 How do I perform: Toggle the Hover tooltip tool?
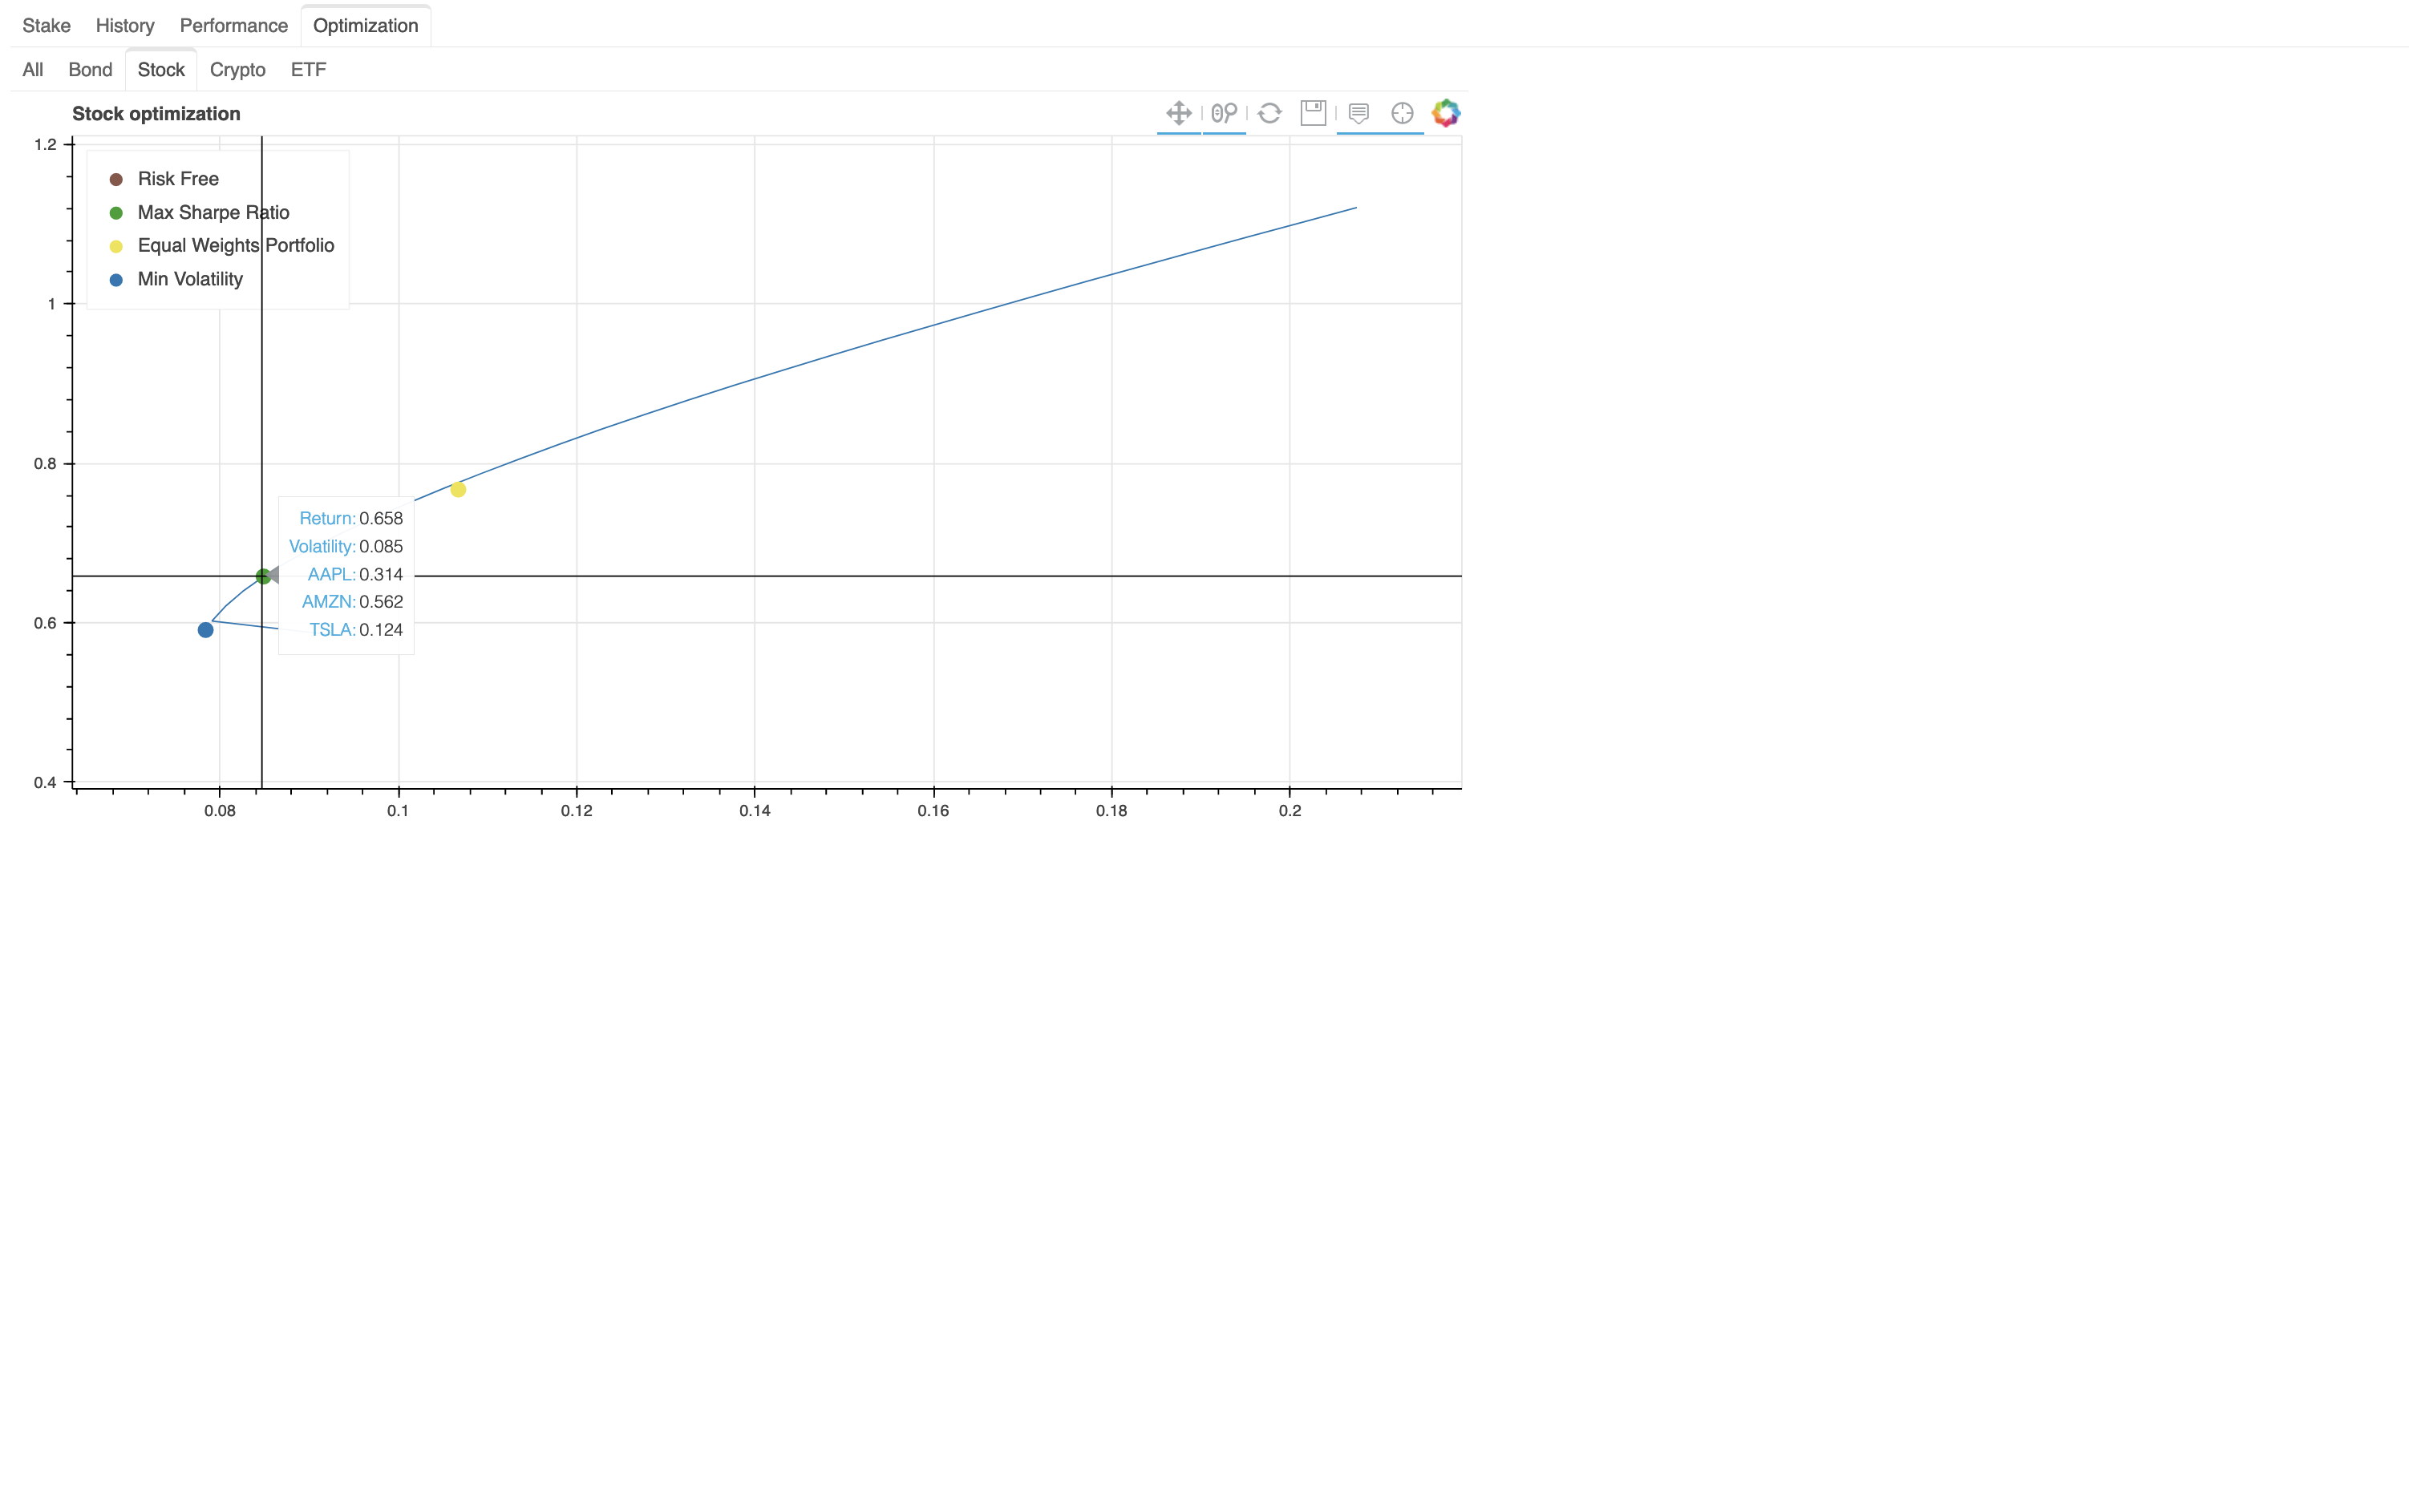(x=1358, y=113)
